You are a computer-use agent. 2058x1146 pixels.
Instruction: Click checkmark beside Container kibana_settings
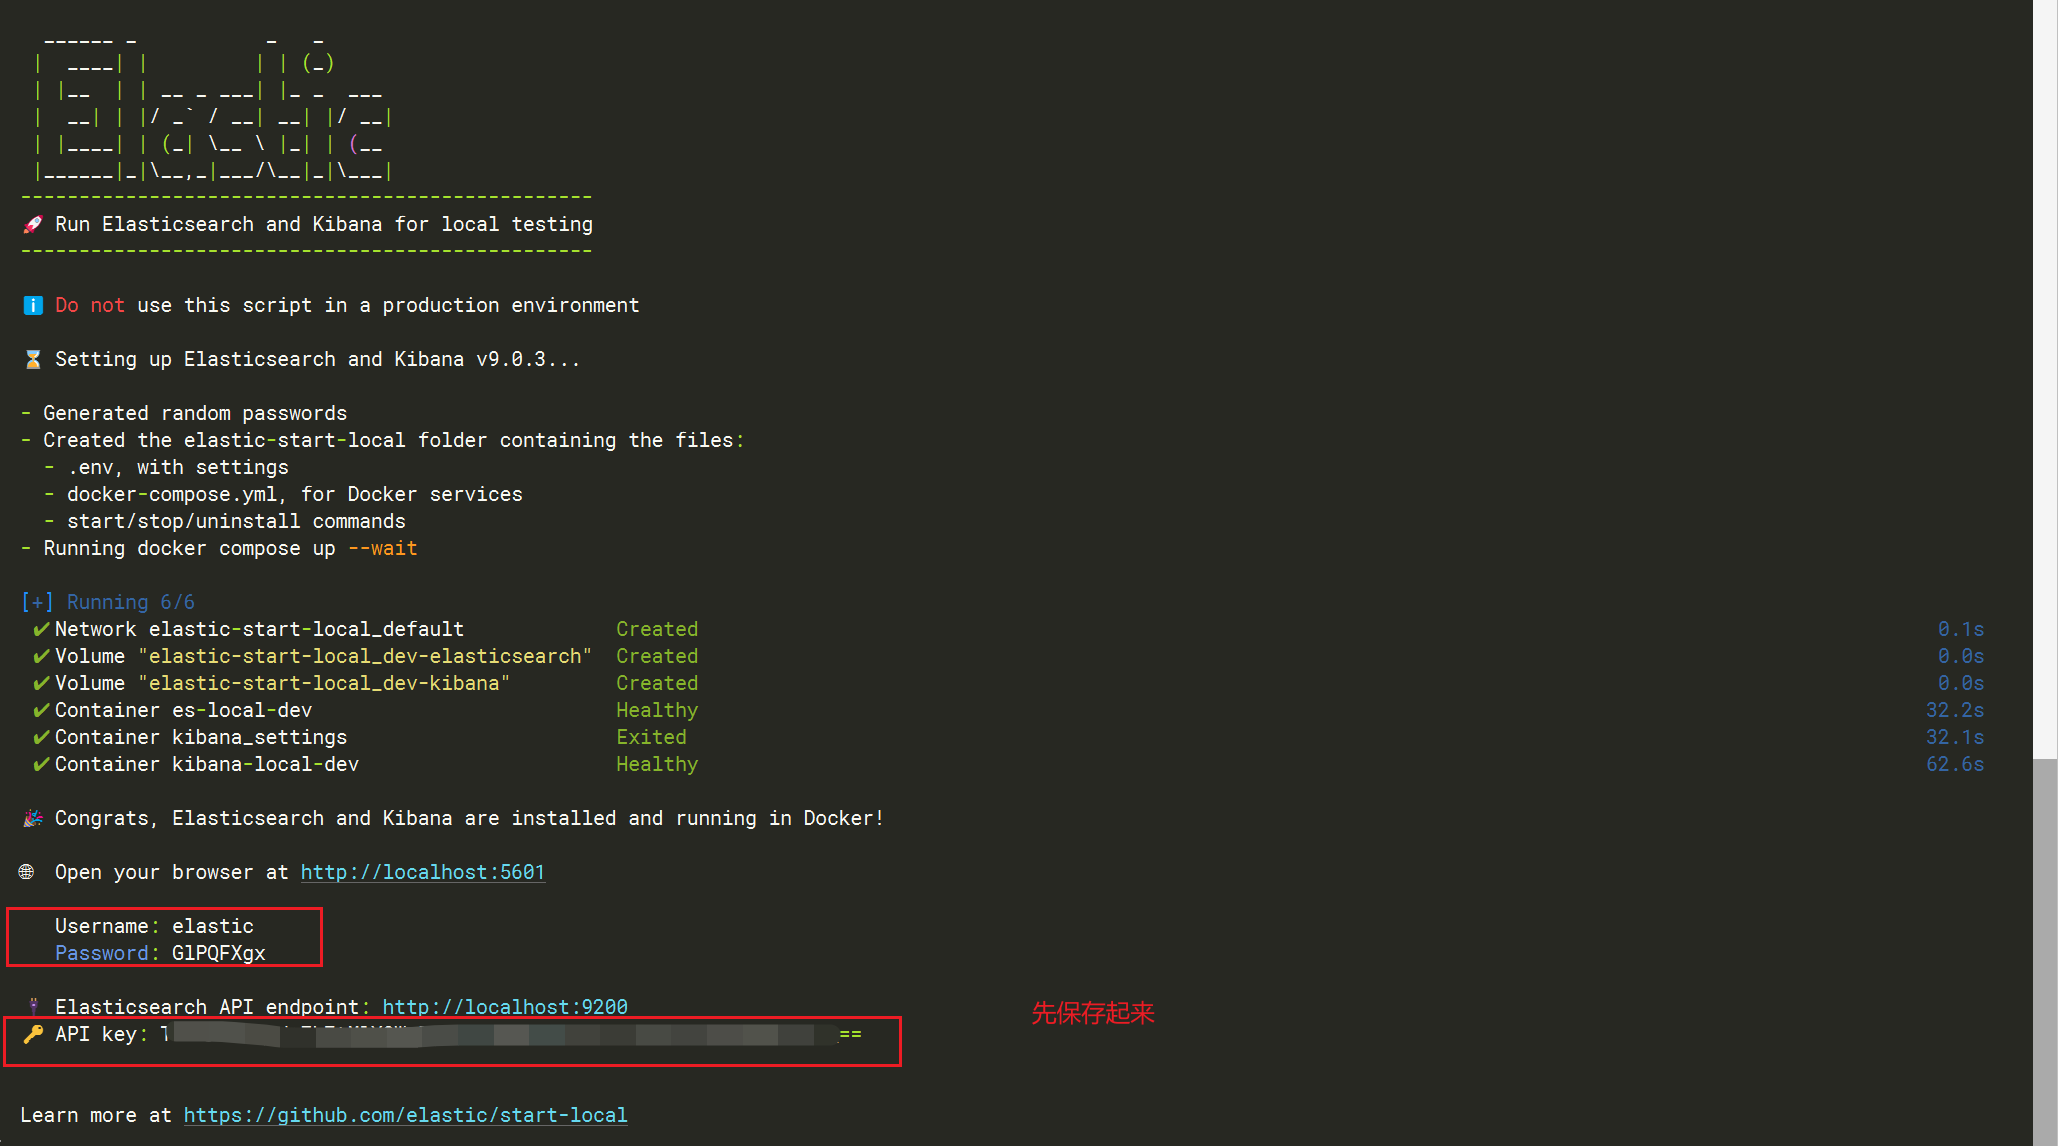coord(41,737)
